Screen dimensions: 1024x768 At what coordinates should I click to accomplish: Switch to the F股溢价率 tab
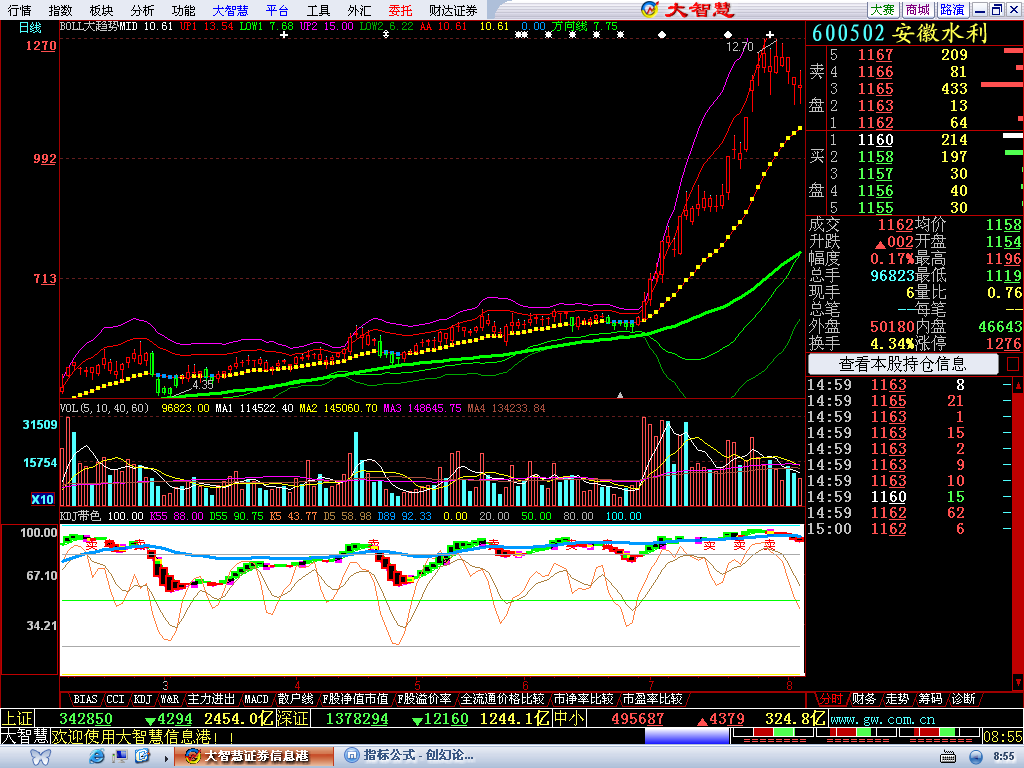424,699
